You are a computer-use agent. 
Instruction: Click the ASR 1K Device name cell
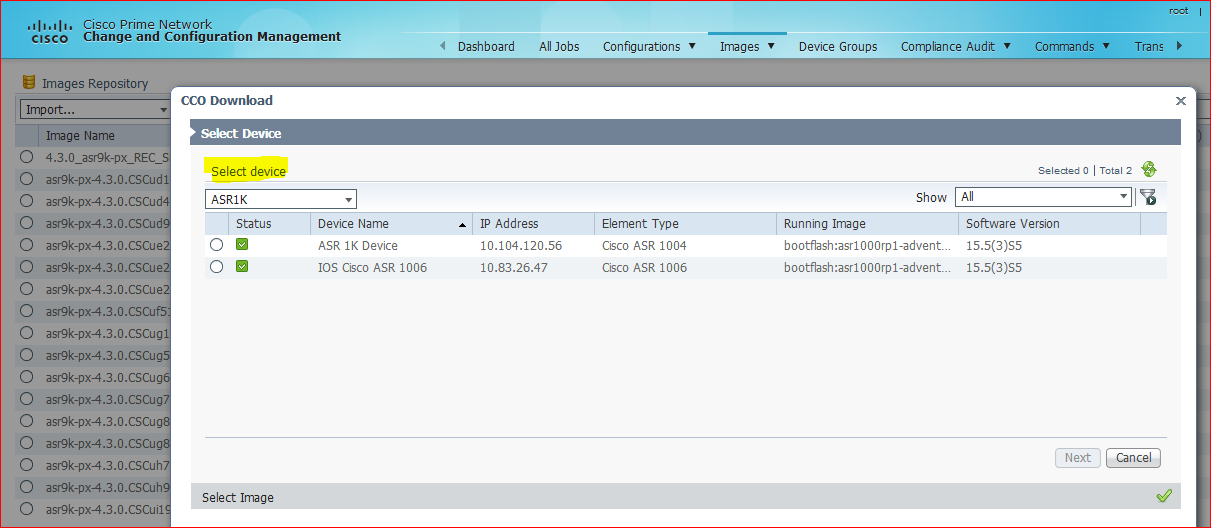click(x=358, y=246)
